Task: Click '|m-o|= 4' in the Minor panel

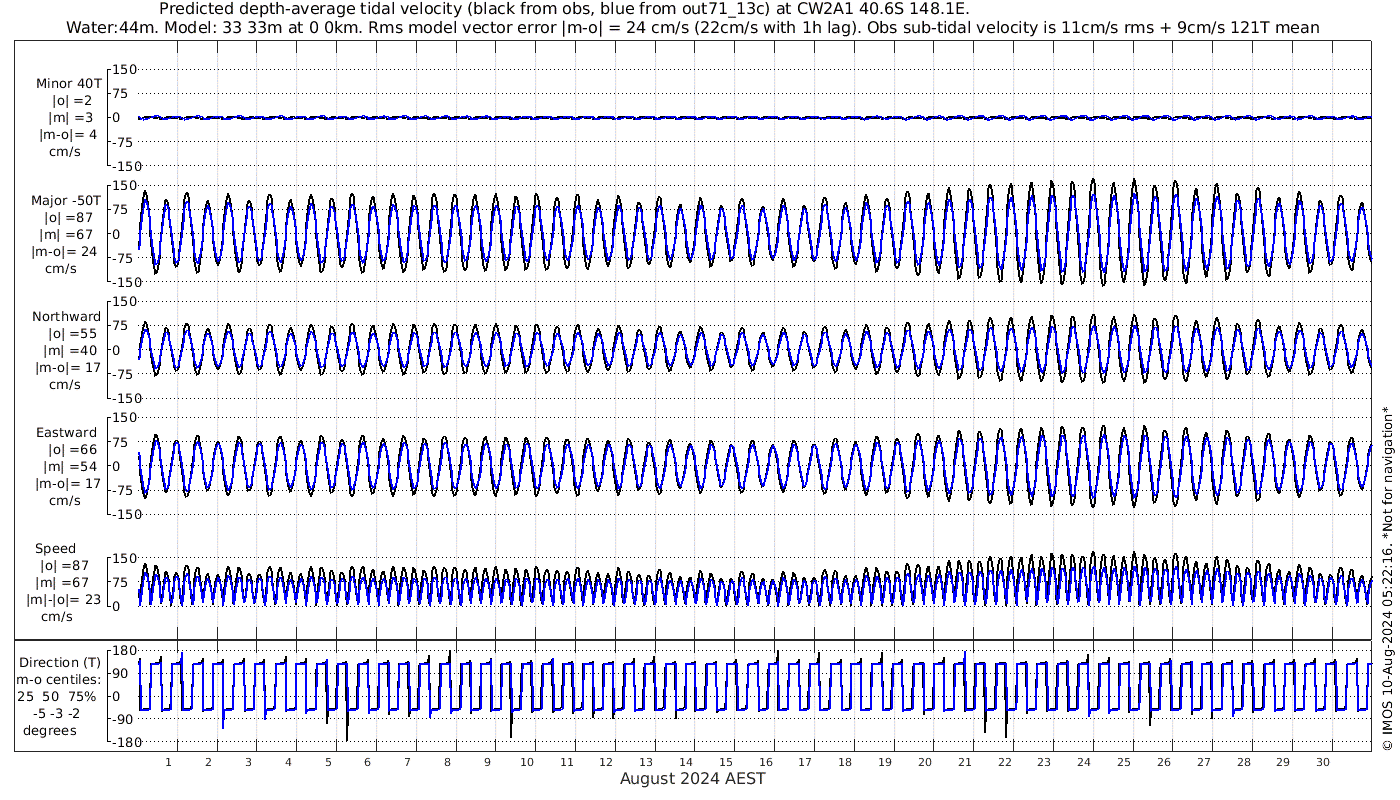Action: (68, 135)
